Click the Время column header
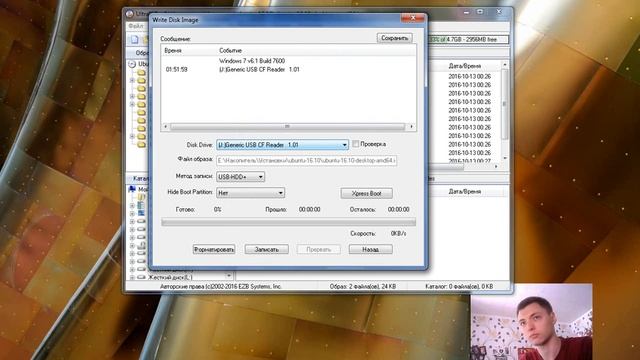 [173, 51]
